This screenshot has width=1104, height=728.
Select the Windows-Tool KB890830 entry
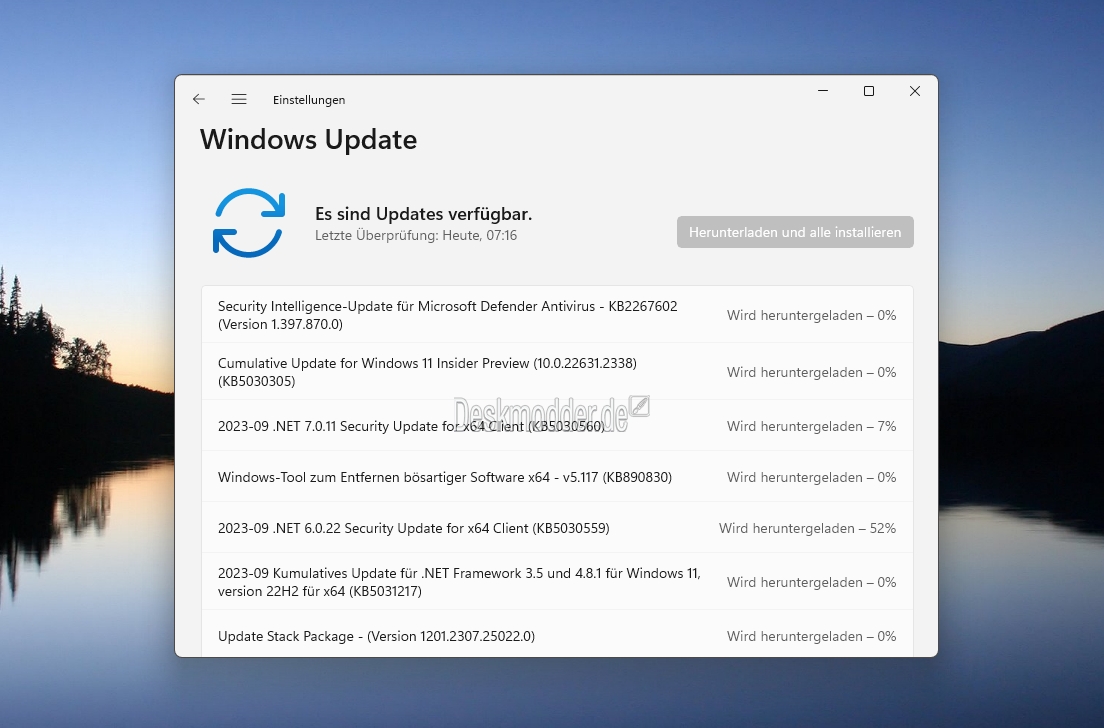click(557, 477)
